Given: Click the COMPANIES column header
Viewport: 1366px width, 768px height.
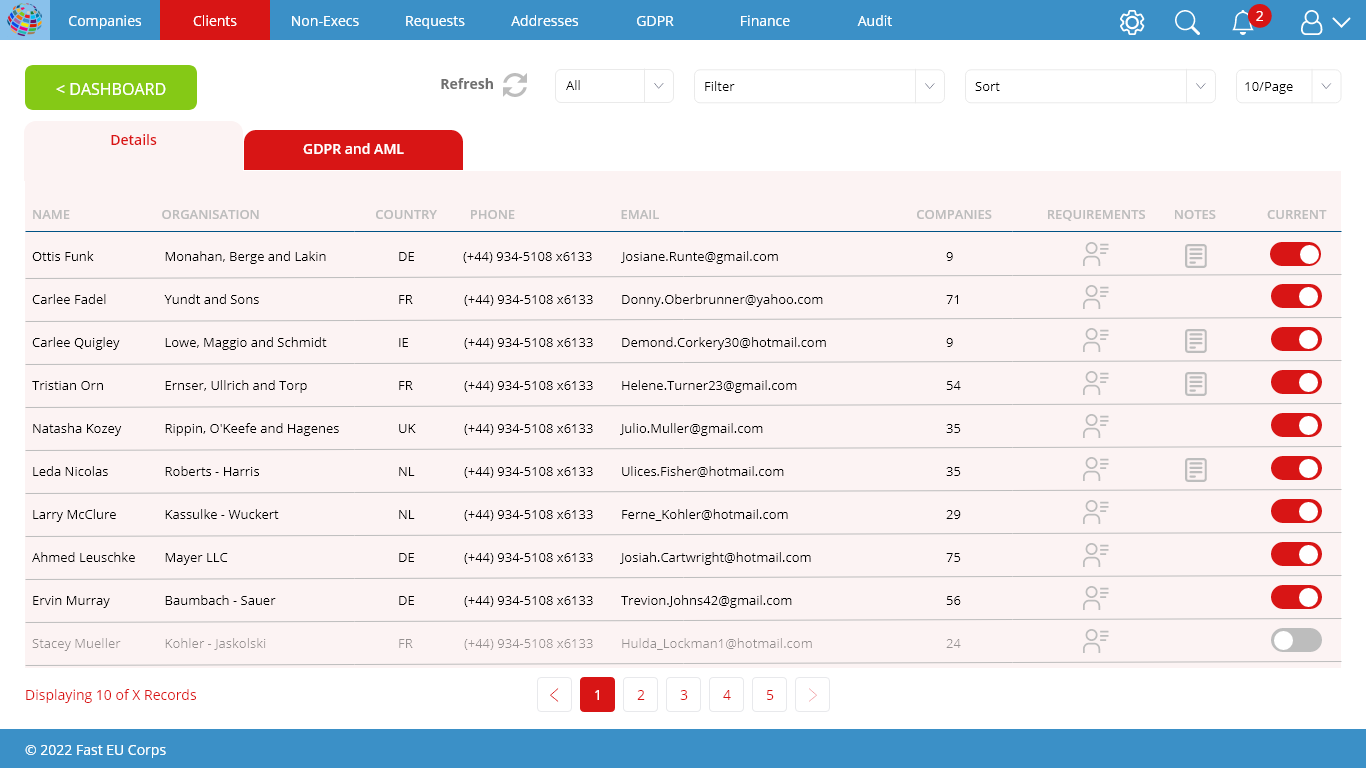Looking at the screenshot, I should (x=954, y=214).
